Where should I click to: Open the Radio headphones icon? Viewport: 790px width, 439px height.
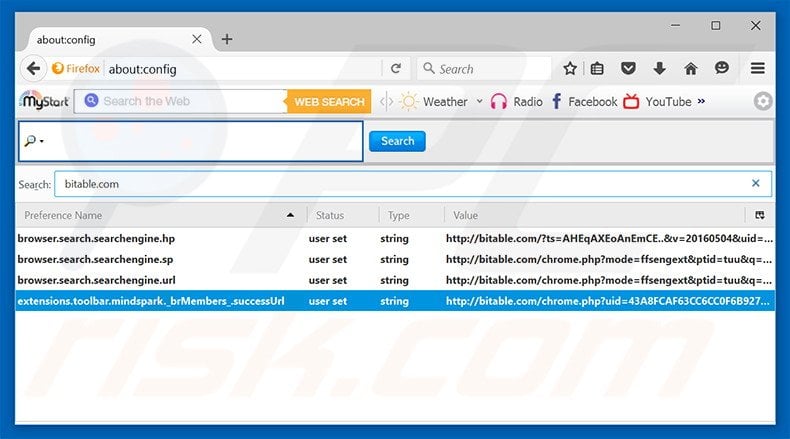point(499,102)
